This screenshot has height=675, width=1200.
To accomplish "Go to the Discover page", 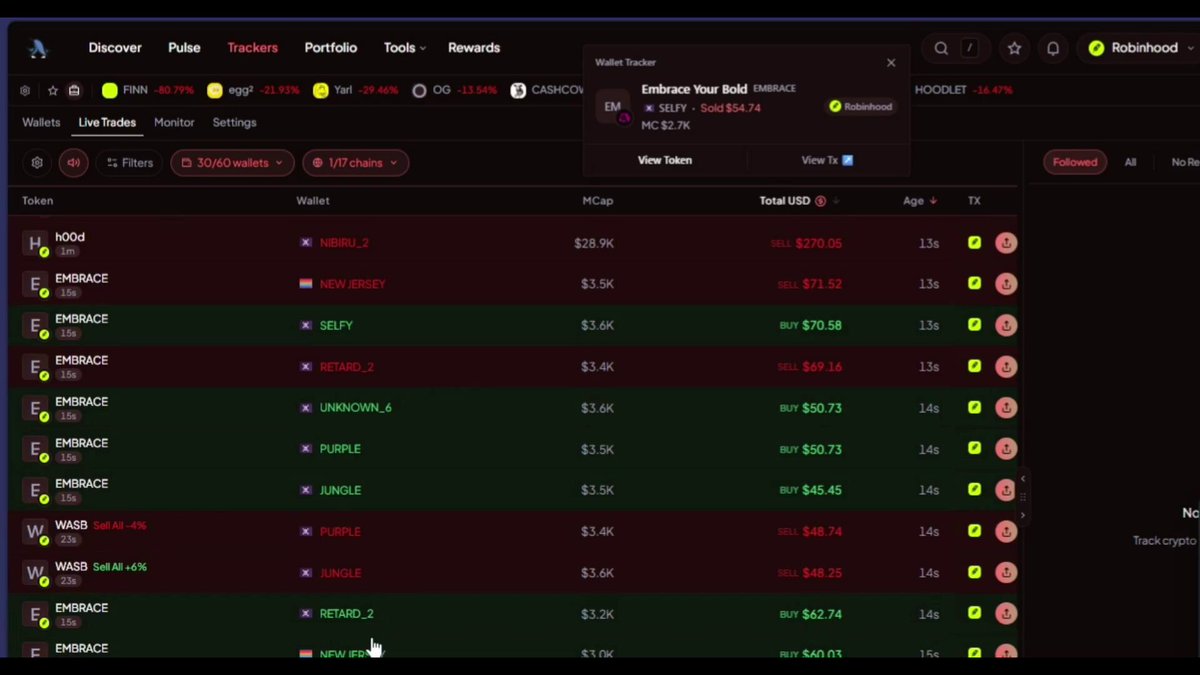I will [x=115, y=48].
